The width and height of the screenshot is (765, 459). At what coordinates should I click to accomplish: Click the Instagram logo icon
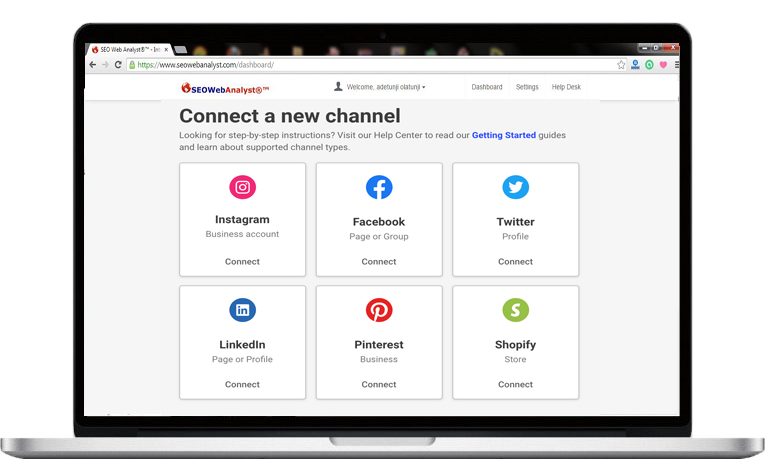click(x=242, y=187)
